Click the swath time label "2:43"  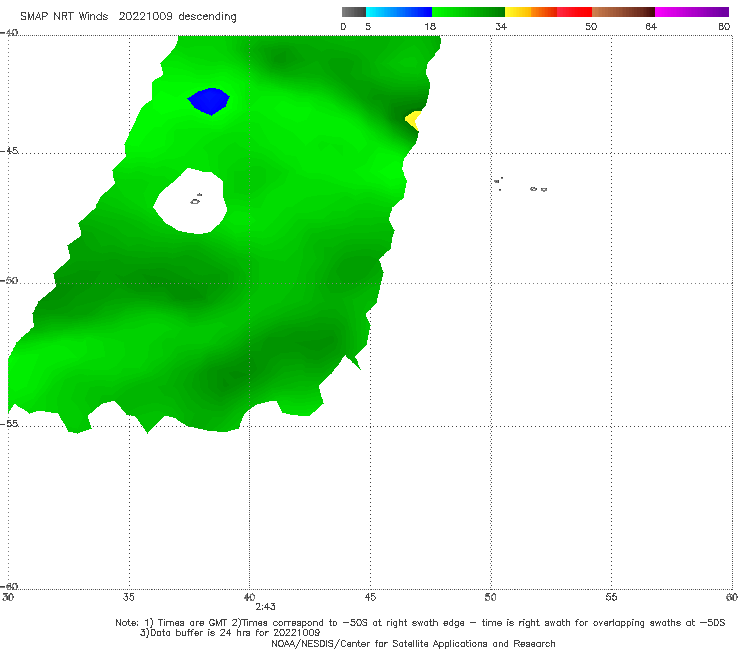[x=265, y=607]
